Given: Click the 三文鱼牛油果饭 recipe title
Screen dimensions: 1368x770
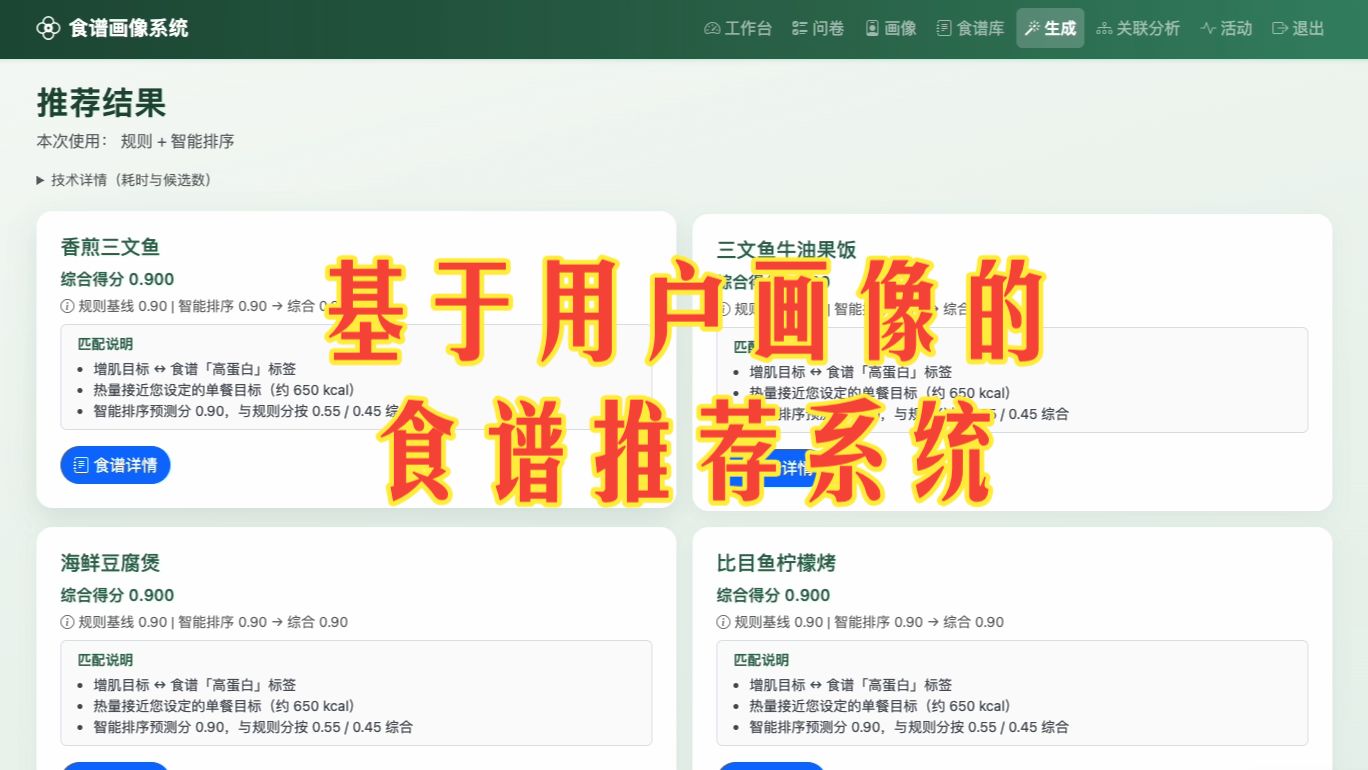Looking at the screenshot, I should [x=786, y=250].
